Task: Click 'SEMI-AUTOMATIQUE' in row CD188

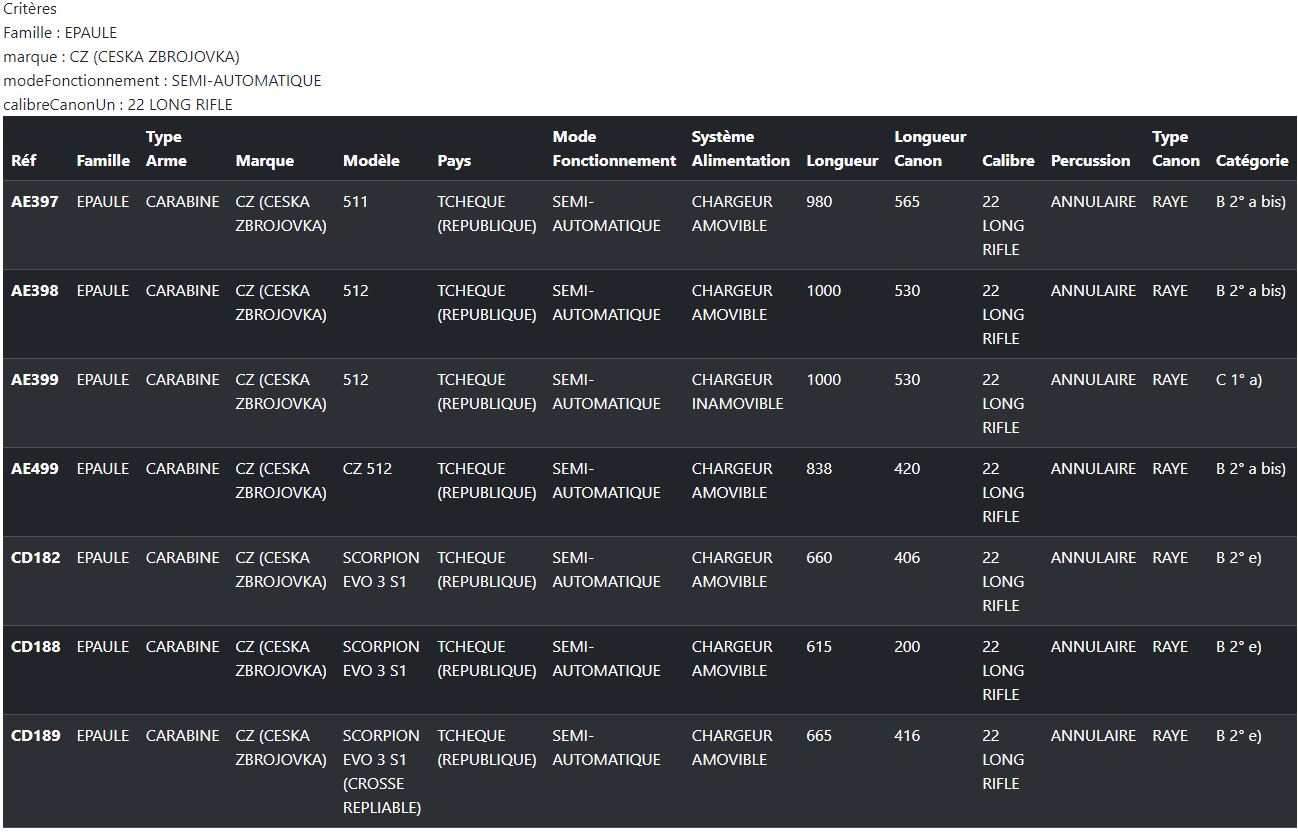Action: (x=607, y=658)
